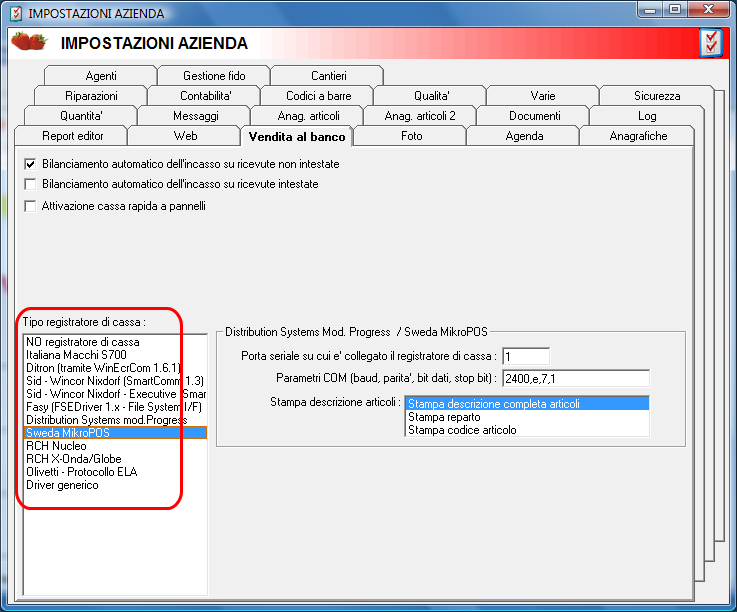Viewport: 737px width, 612px height.
Task: Open the Qualita' tab
Action: (431, 96)
